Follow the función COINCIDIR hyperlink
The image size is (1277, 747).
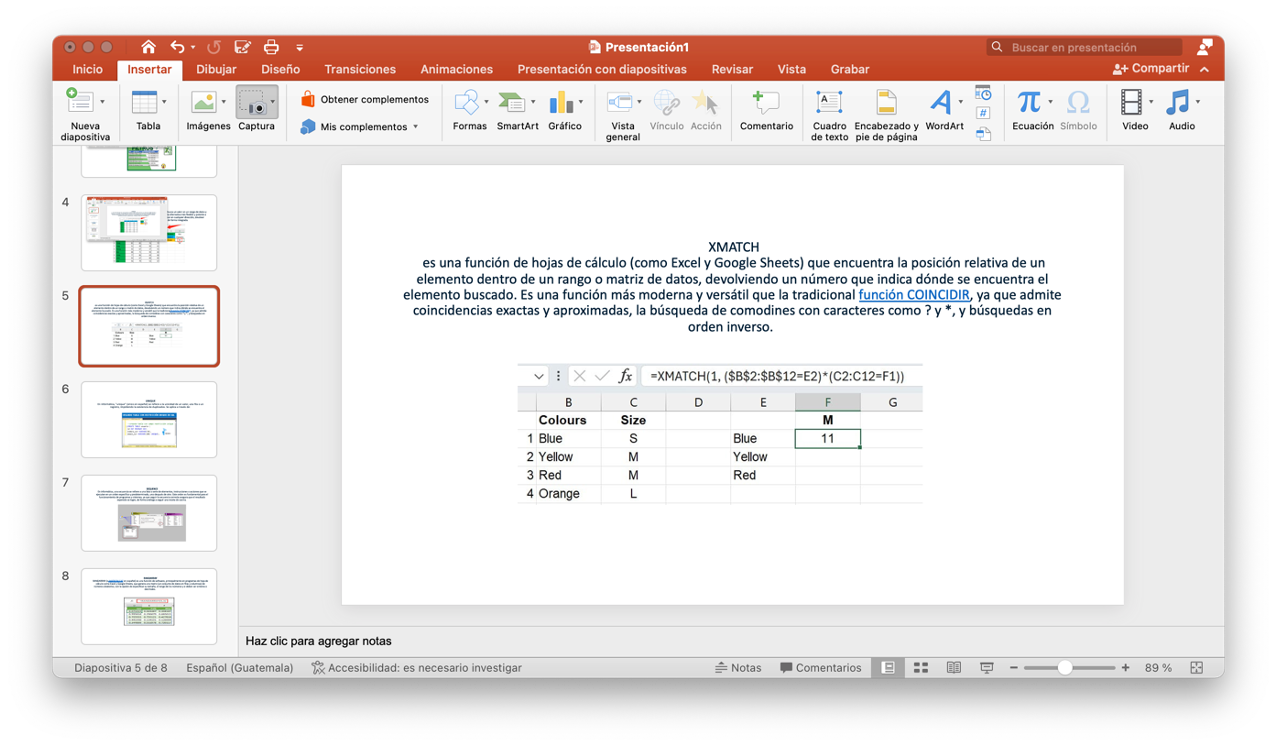(x=914, y=295)
